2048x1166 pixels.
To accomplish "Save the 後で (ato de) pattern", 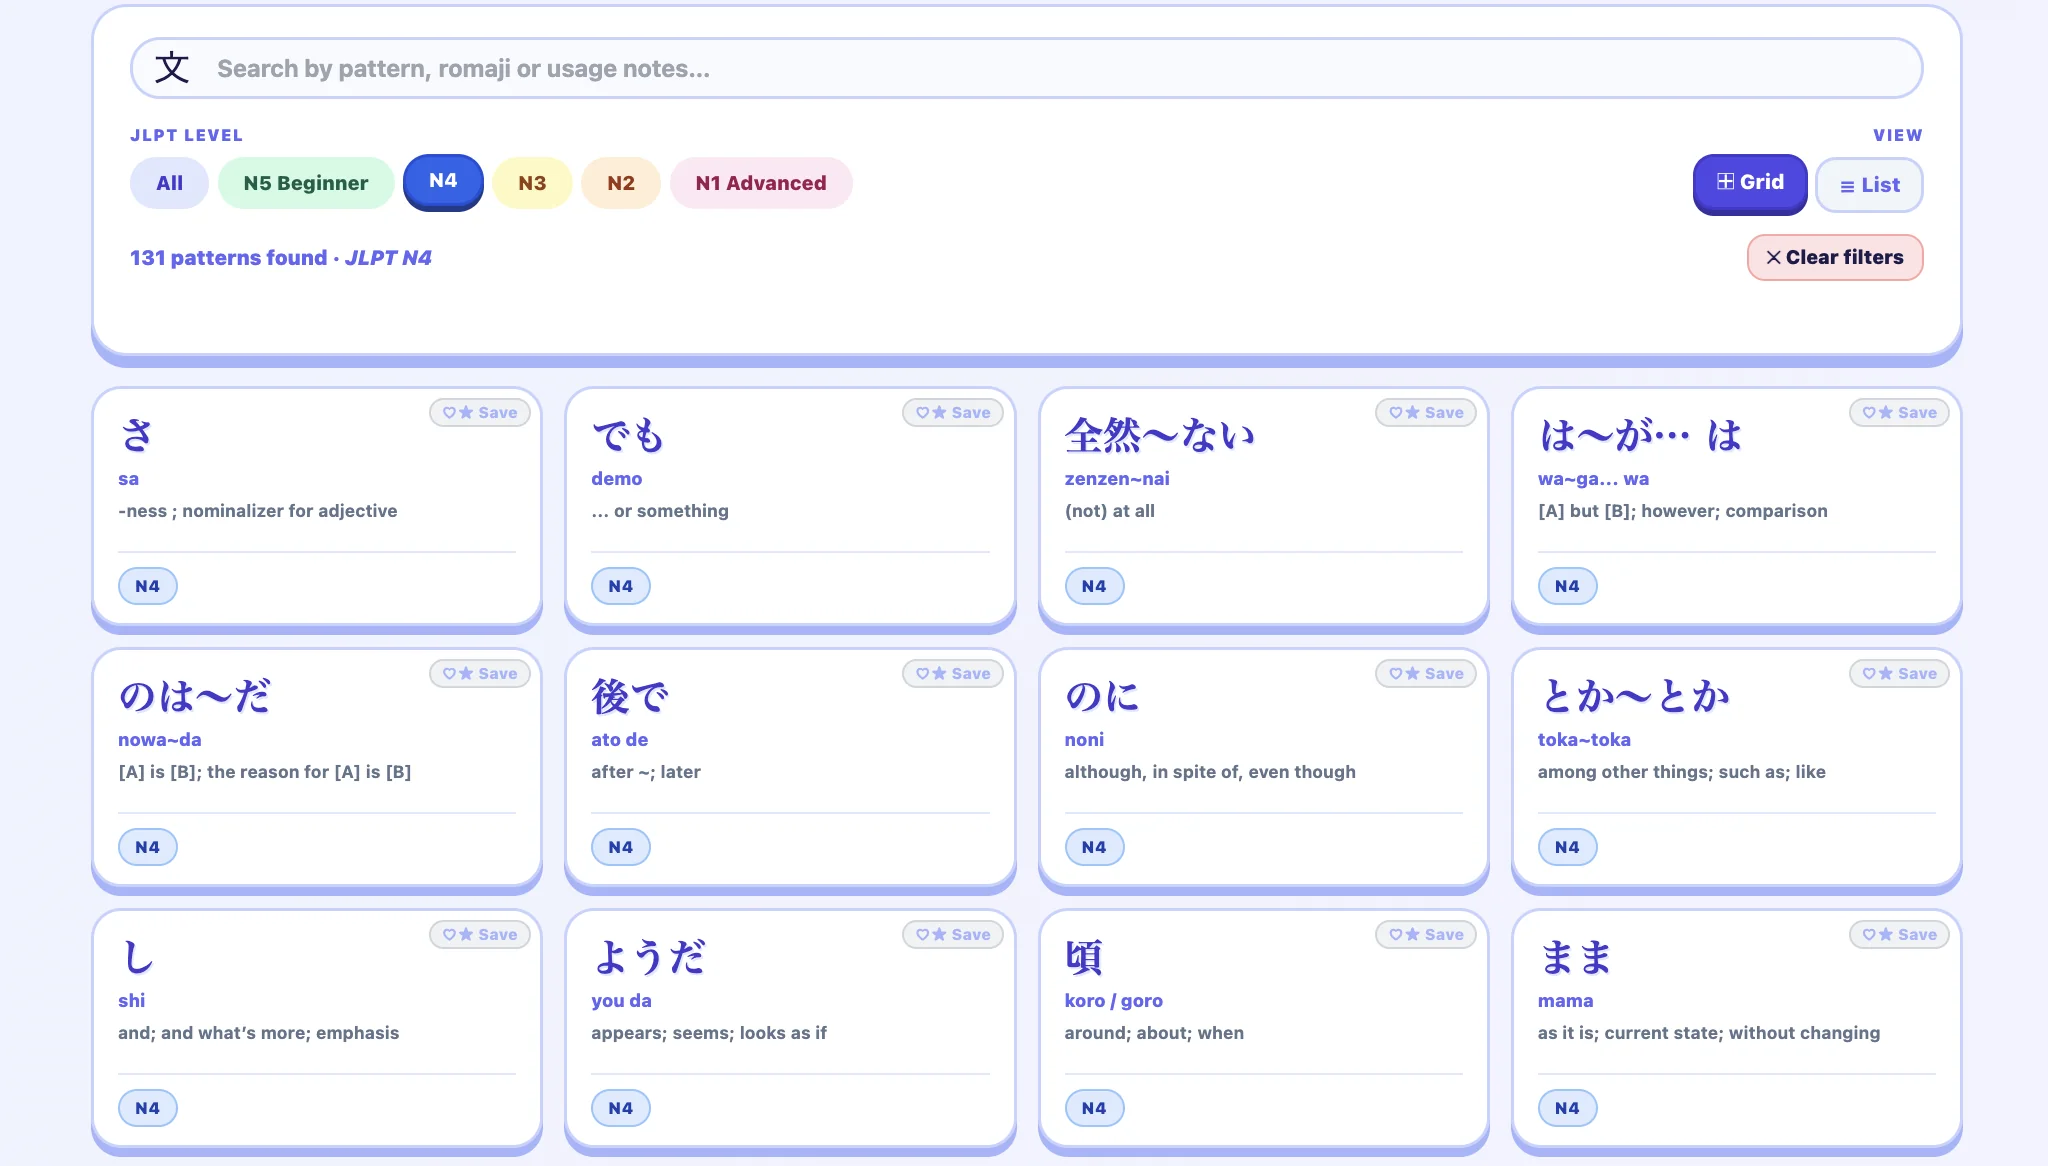I will [953, 674].
